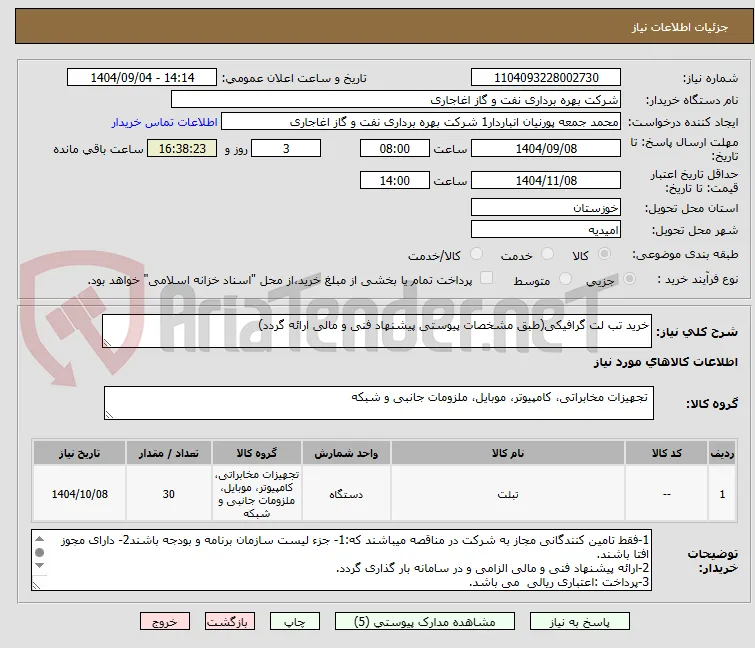Screen dimensions: 755x648
Task: Click the 'چاپ' print button
Action: click(x=294, y=622)
